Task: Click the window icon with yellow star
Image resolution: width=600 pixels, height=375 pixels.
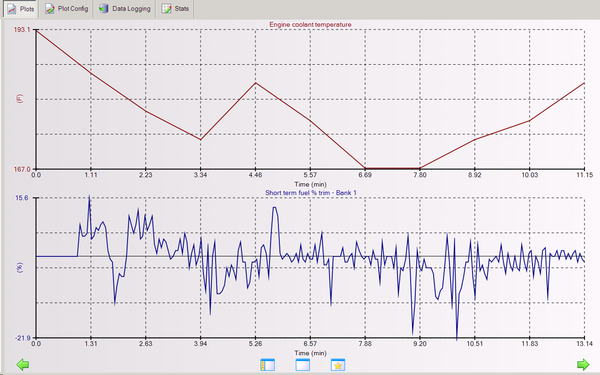Action: point(338,365)
